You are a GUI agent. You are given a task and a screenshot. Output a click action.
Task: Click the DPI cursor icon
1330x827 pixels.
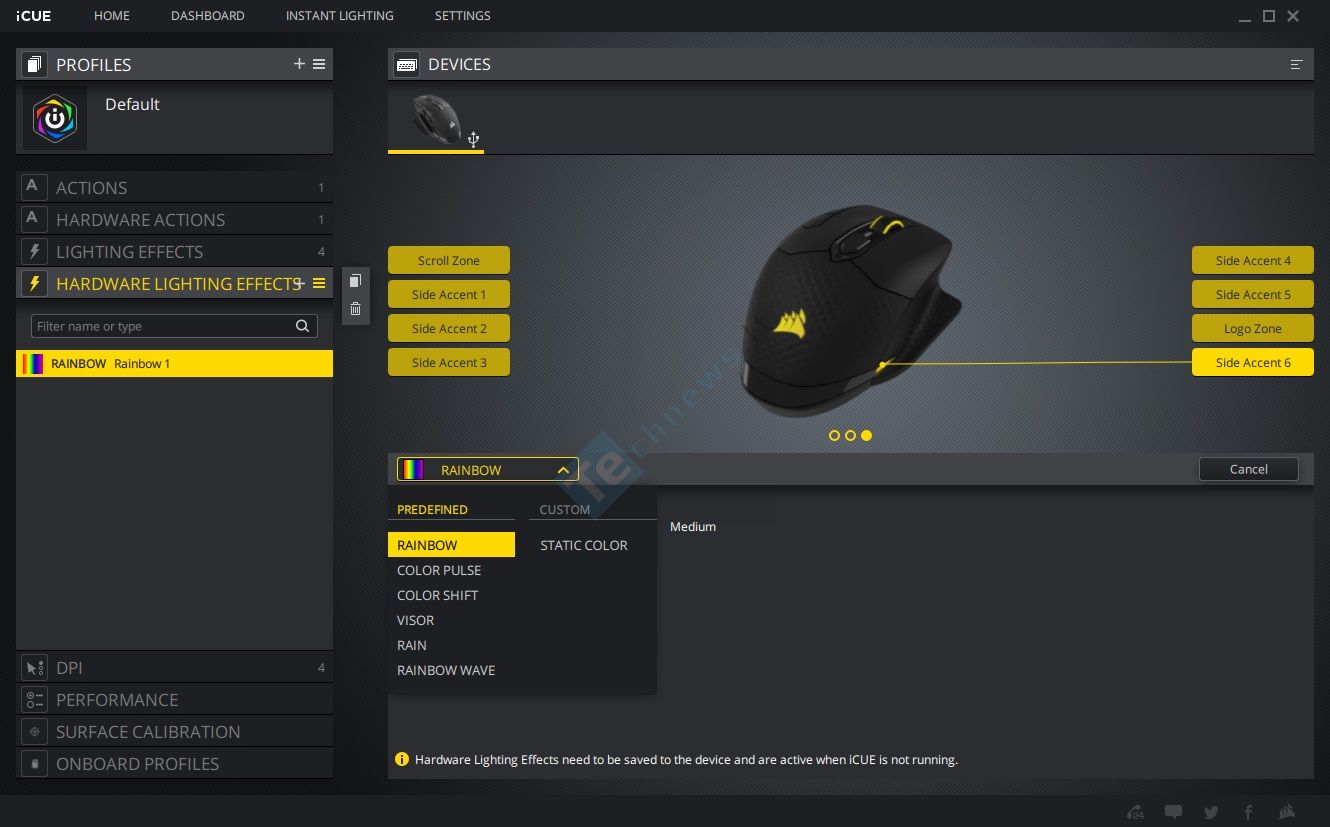[34, 668]
